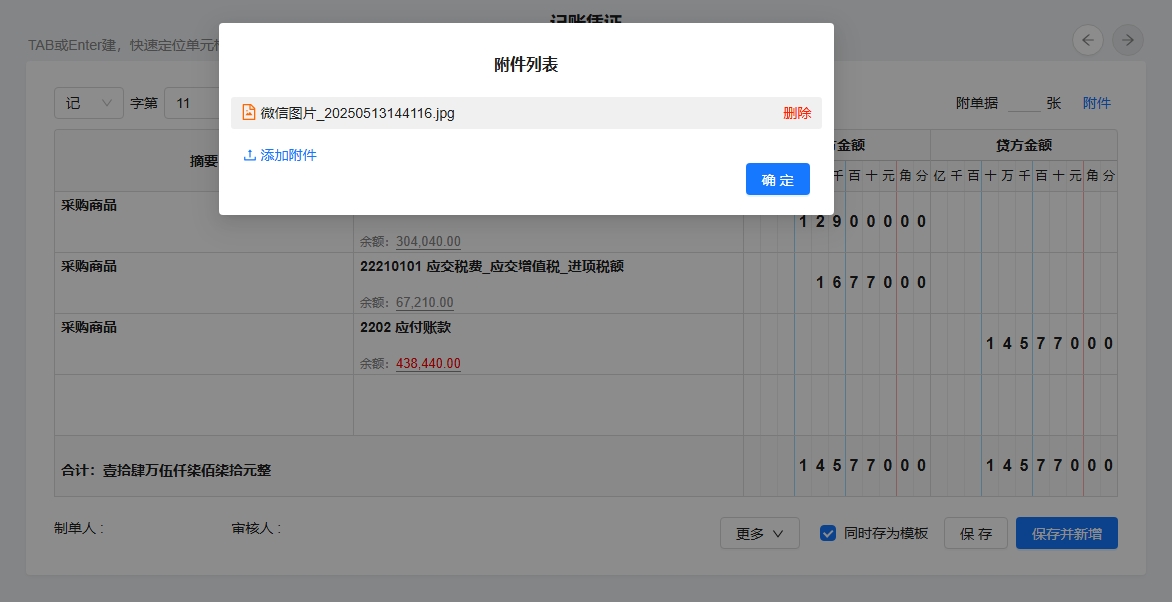
Task: Click the upload arrow icon
Action: [250, 155]
